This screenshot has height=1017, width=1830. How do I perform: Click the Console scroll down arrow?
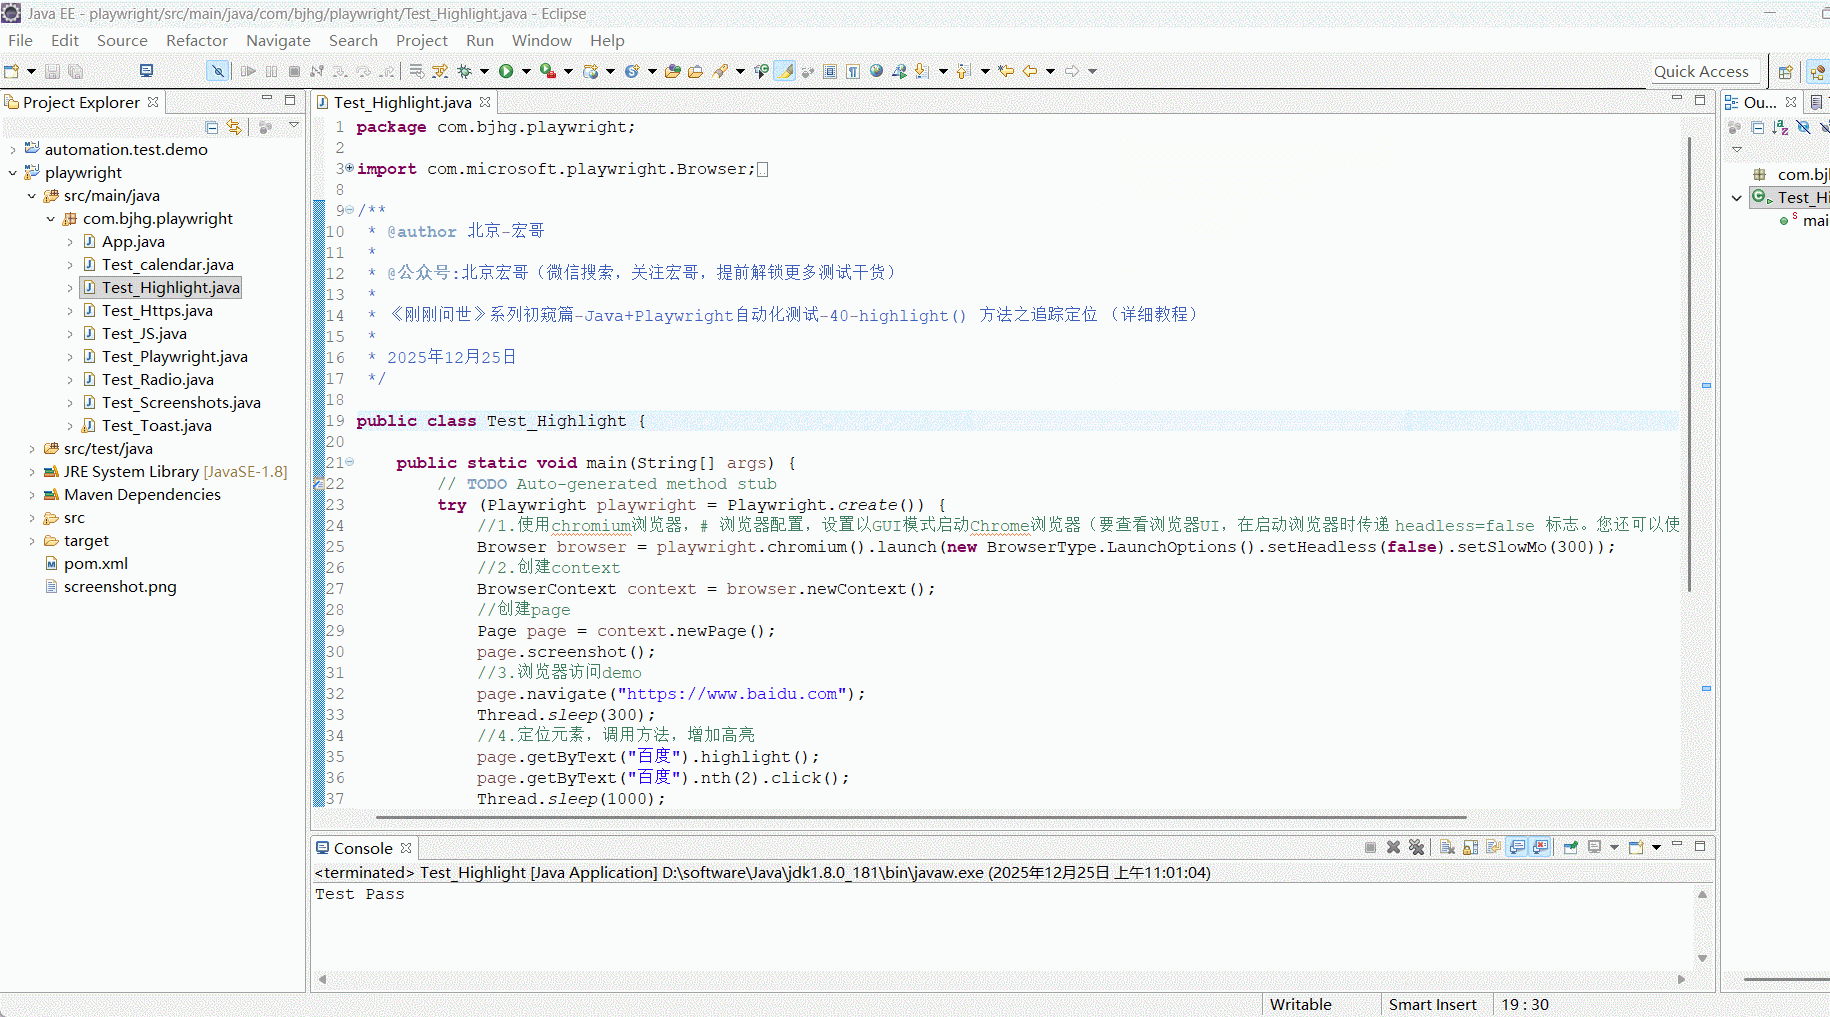tap(1702, 958)
